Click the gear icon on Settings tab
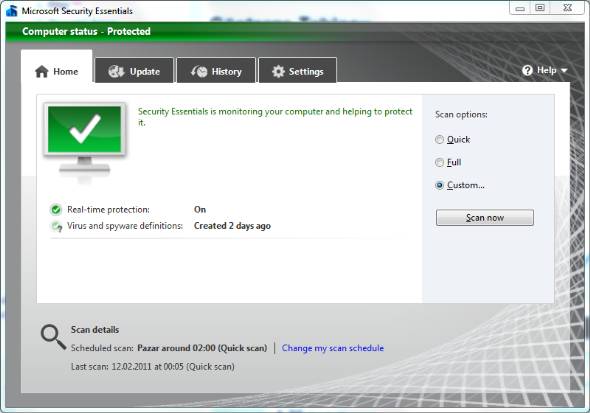This screenshot has height=413, width=590. coord(278,71)
